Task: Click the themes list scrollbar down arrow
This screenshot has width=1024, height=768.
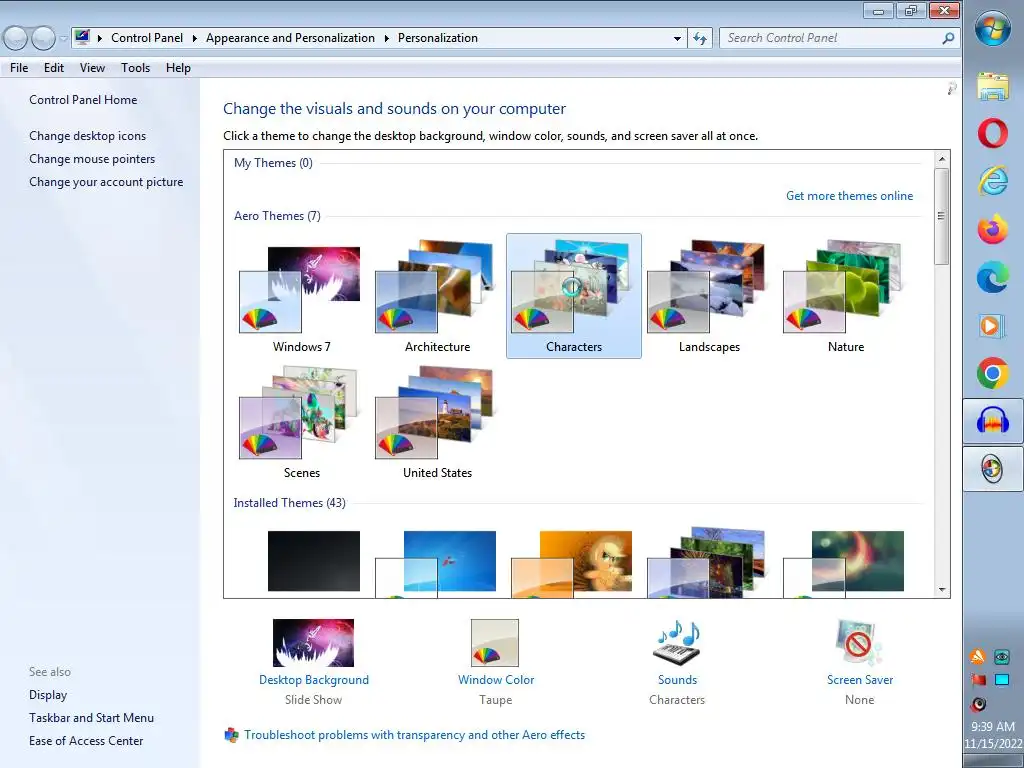Action: pos(941,590)
